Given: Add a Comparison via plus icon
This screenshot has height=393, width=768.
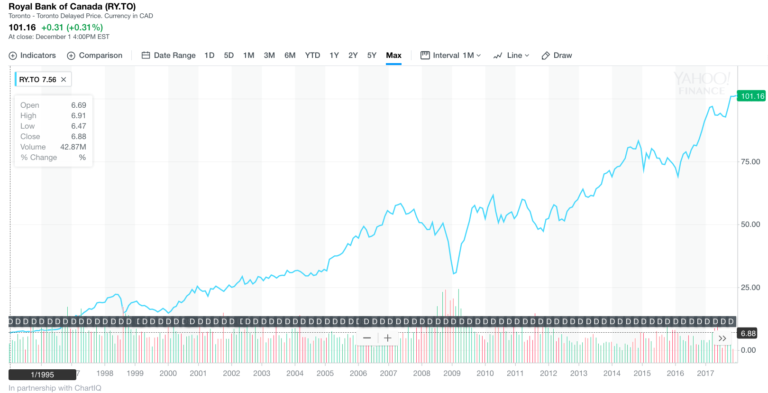Looking at the screenshot, I should pos(71,56).
